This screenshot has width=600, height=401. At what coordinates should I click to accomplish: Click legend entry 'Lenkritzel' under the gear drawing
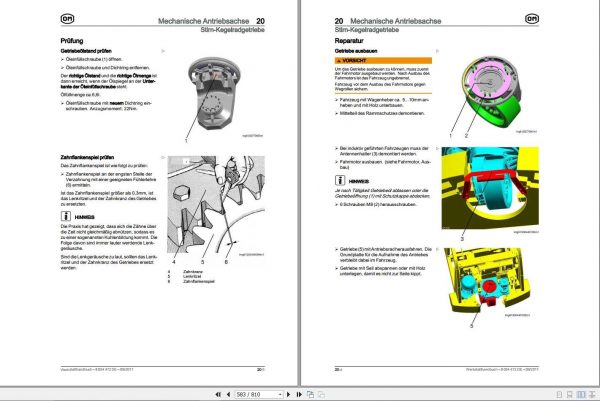pyautogui.click(x=192, y=276)
